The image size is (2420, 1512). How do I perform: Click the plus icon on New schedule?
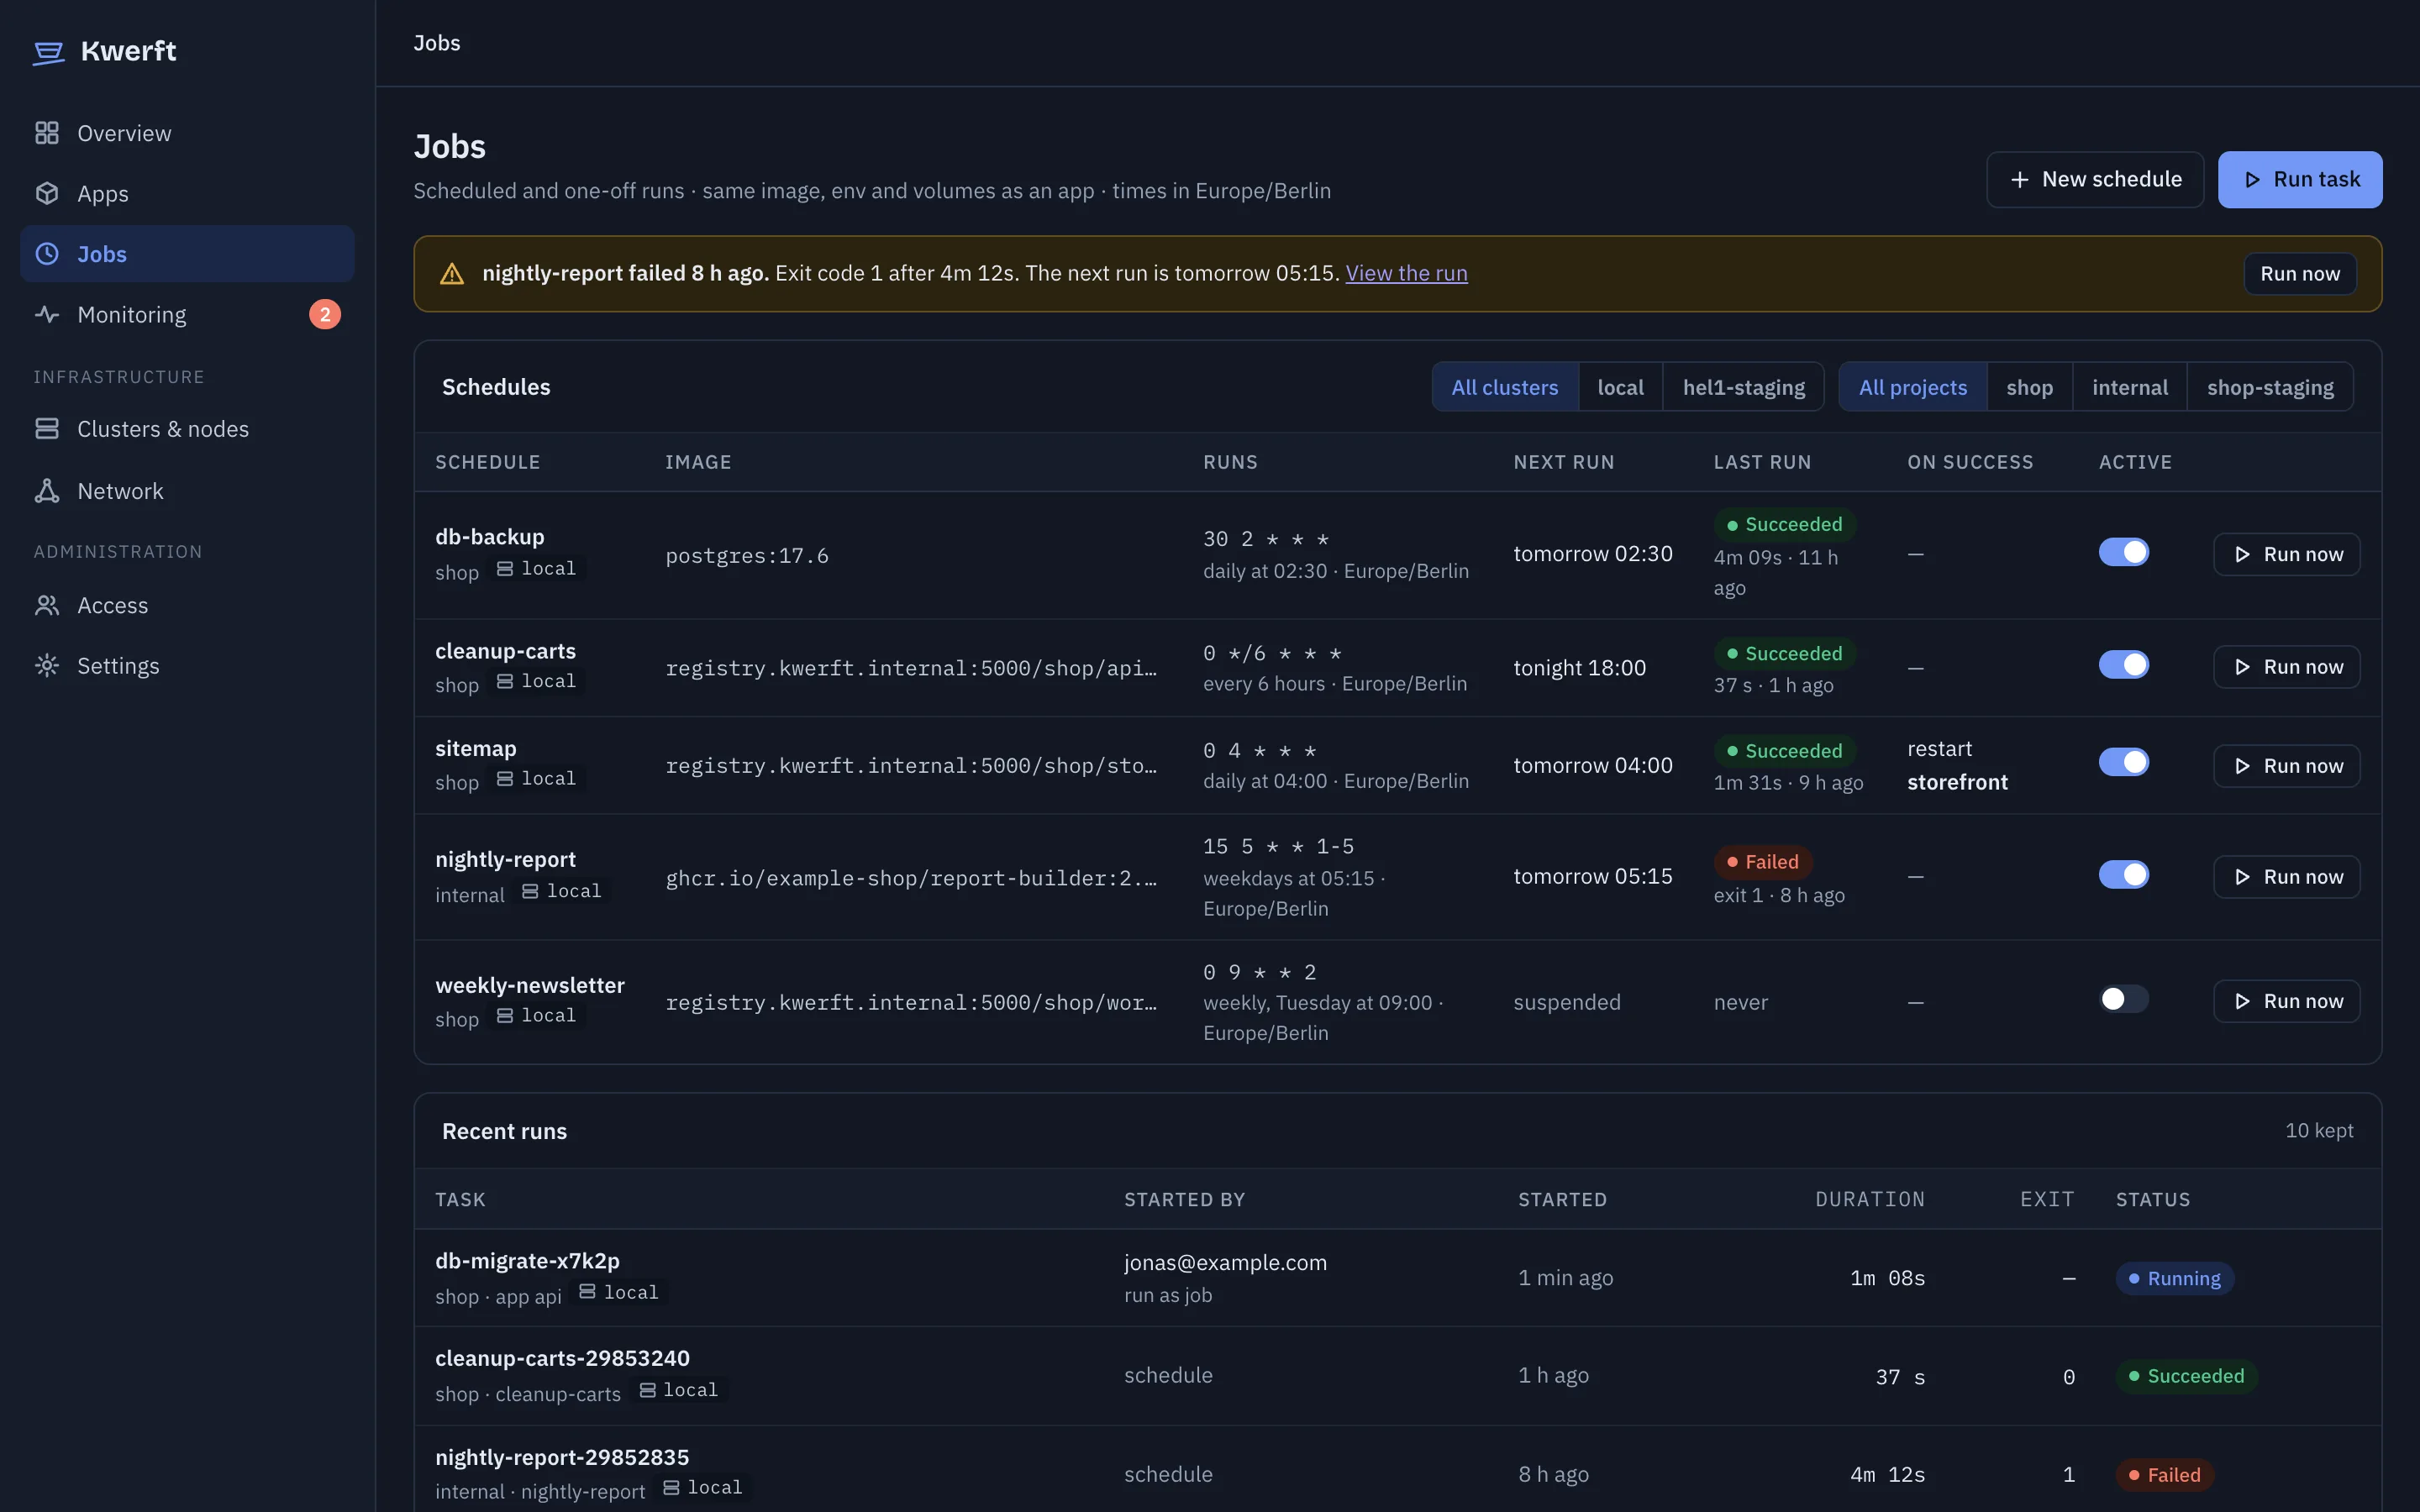click(x=2020, y=180)
